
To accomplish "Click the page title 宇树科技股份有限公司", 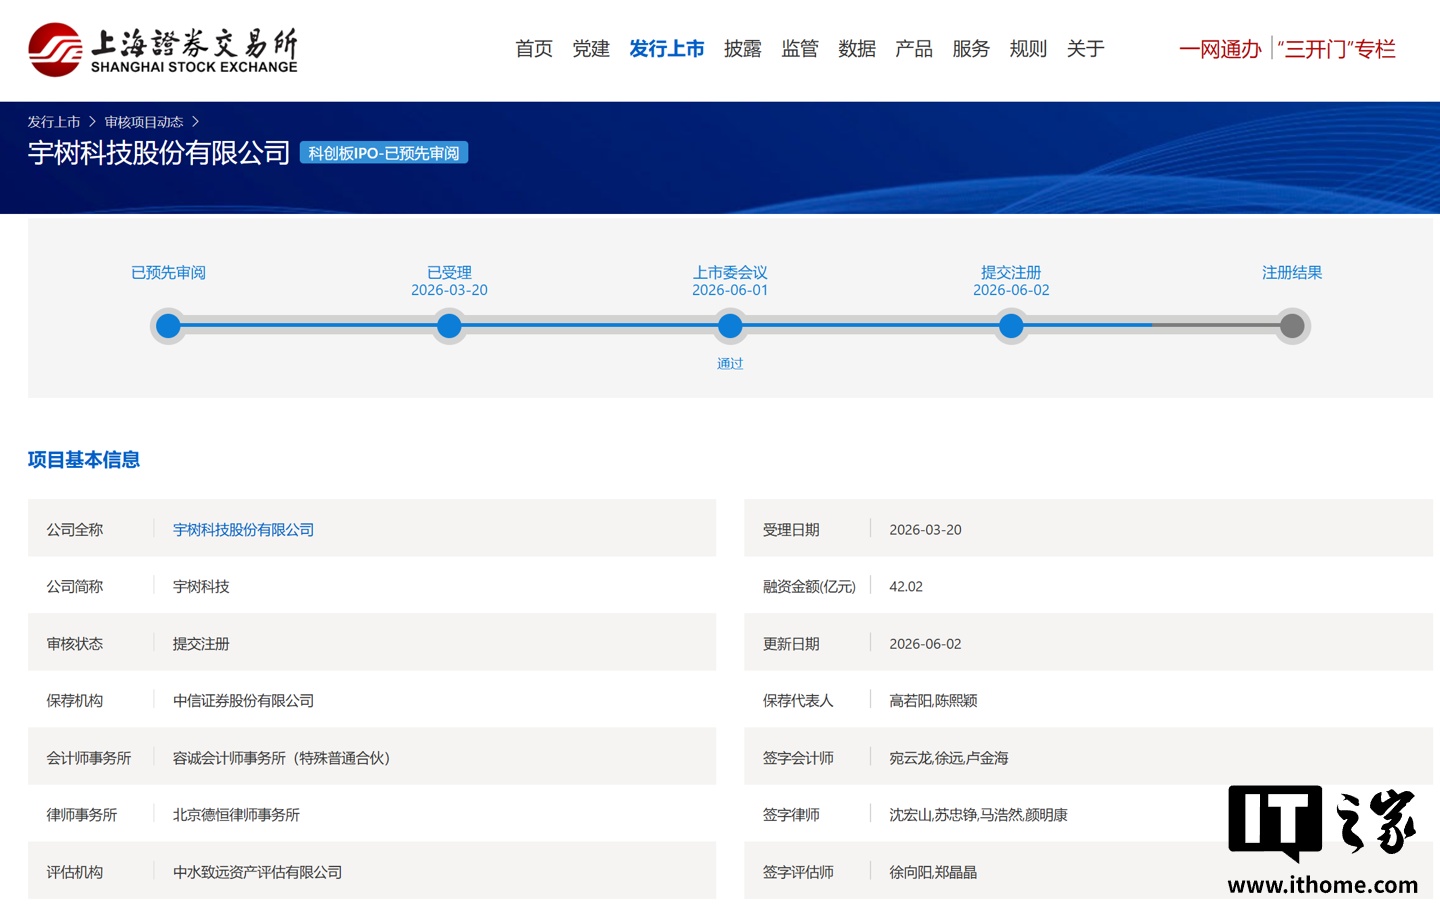I will tap(159, 153).
